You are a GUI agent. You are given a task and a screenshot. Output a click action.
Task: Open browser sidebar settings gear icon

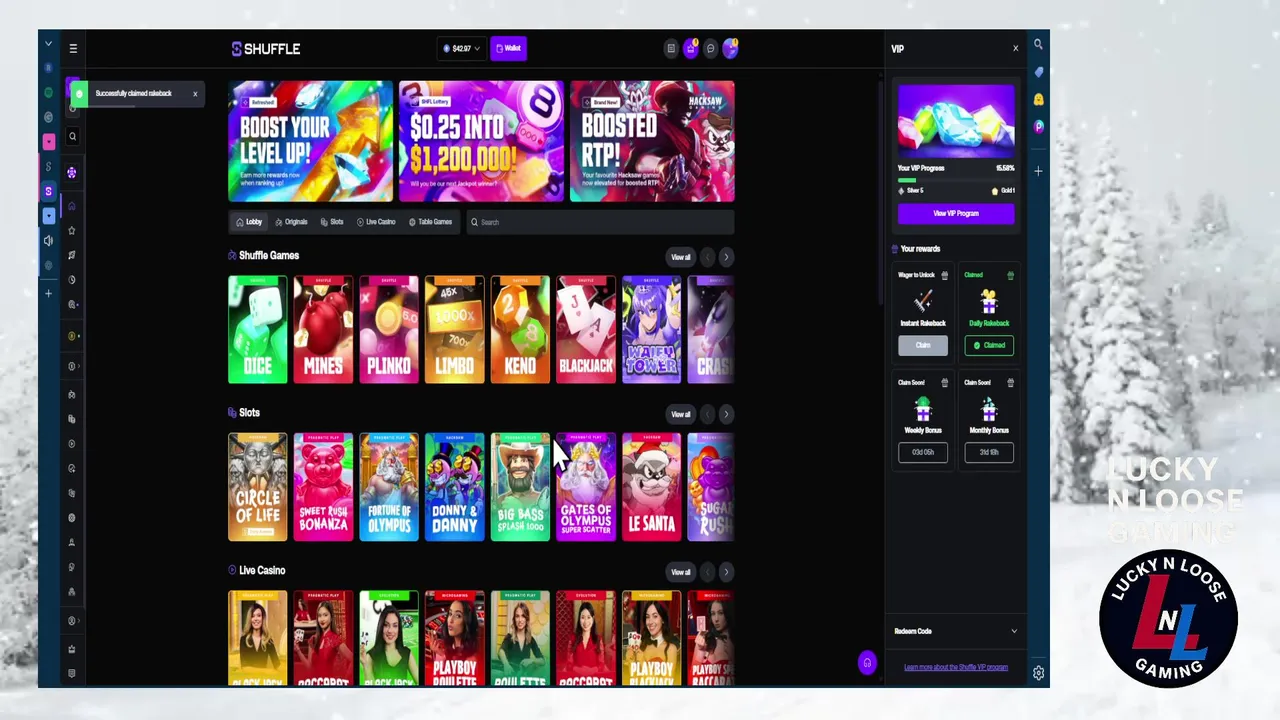point(1038,673)
